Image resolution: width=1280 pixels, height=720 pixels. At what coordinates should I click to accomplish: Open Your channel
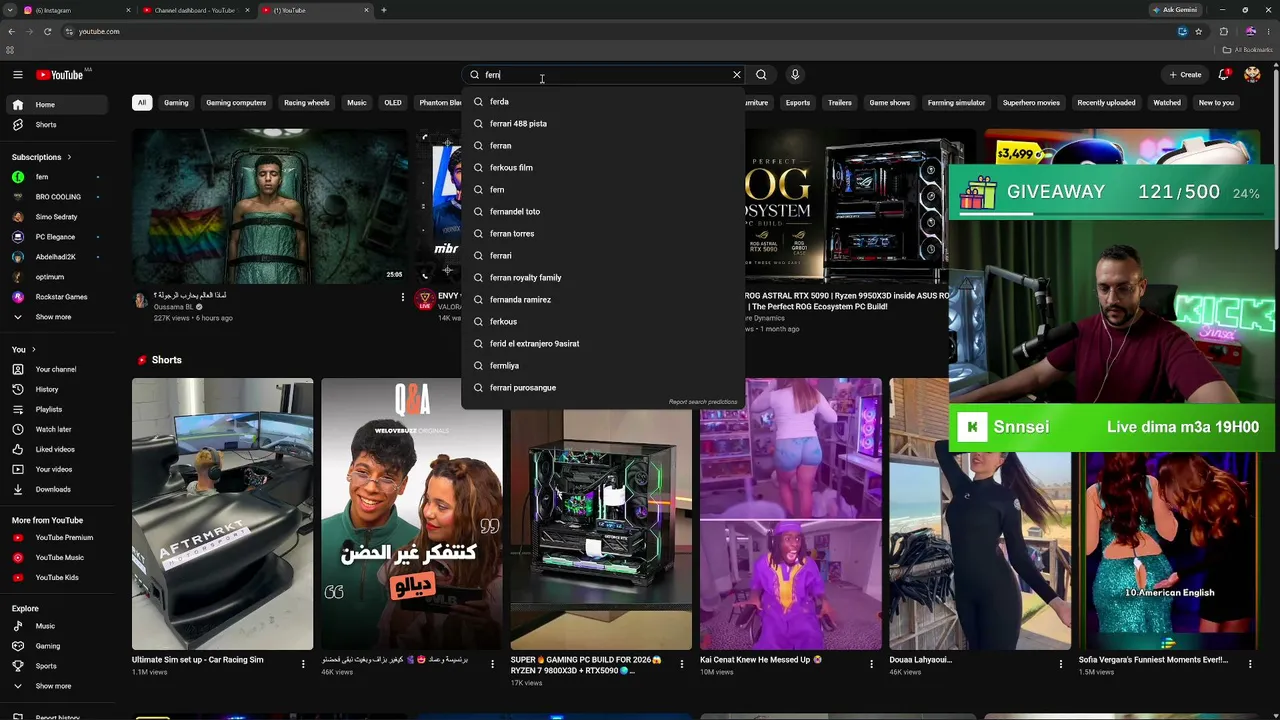tap(58, 369)
